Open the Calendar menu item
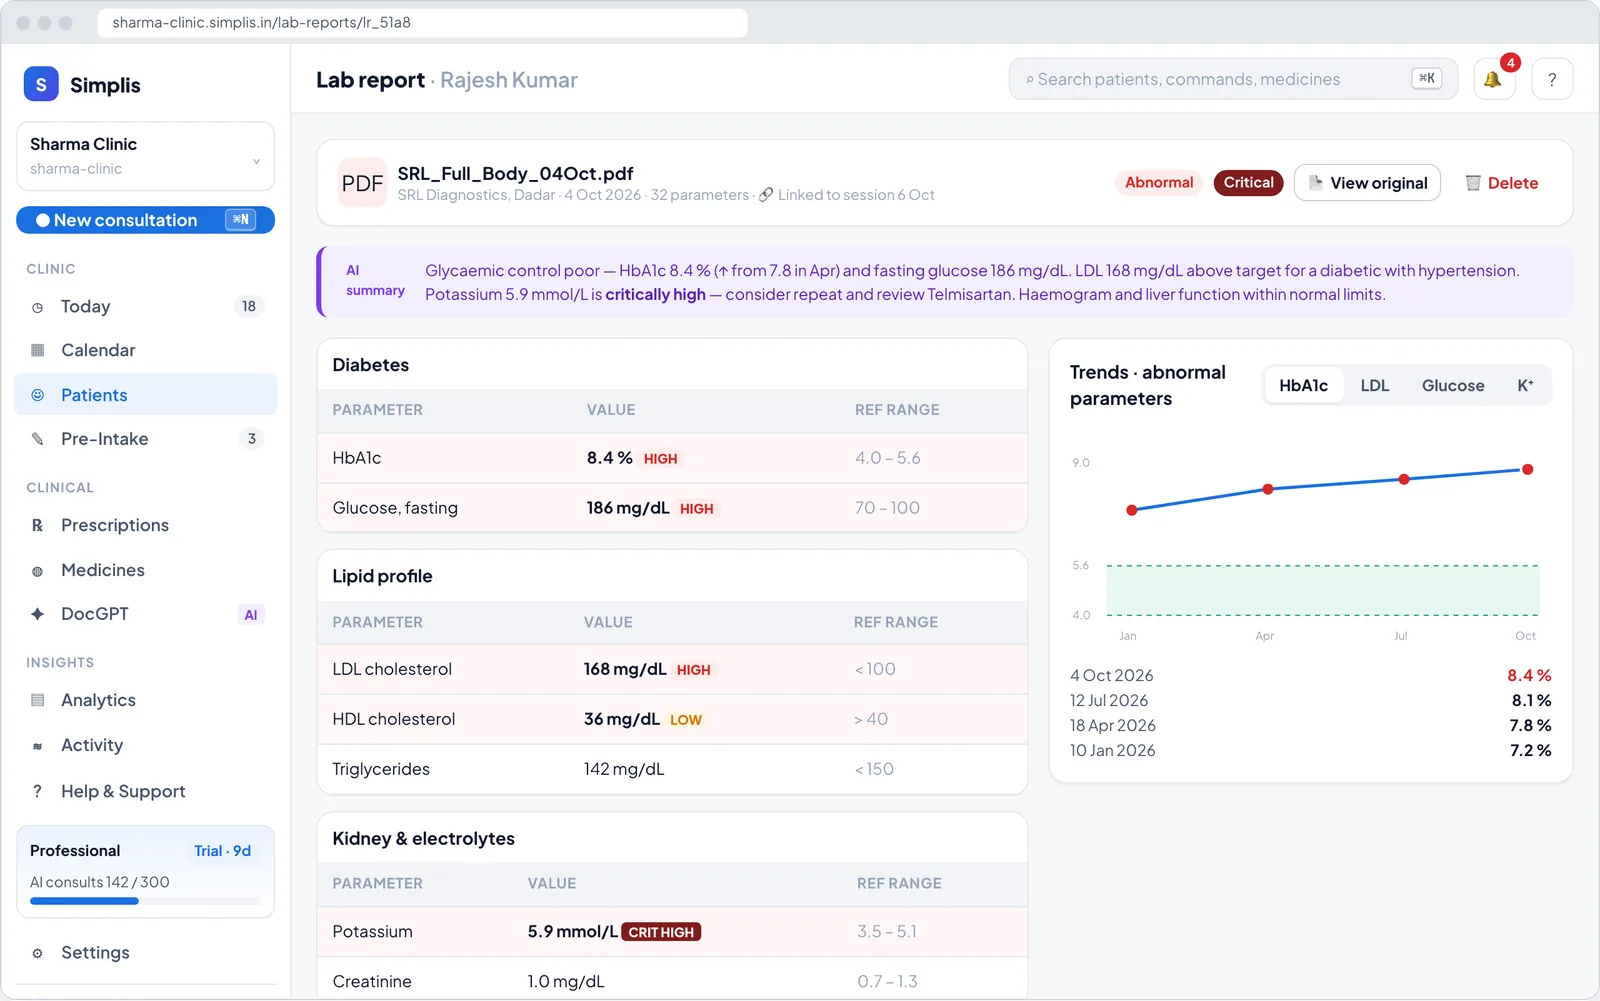This screenshot has height=1001, width=1600. pos(145,350)
